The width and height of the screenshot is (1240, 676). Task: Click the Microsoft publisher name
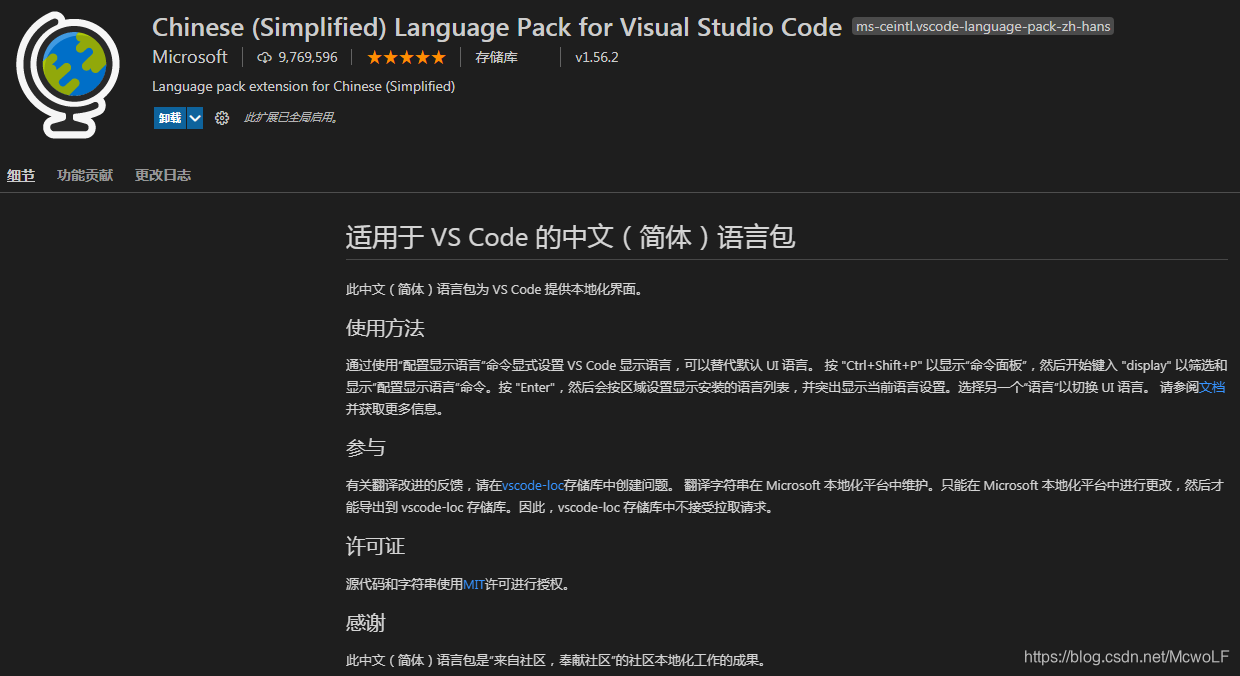pos(190,57)
